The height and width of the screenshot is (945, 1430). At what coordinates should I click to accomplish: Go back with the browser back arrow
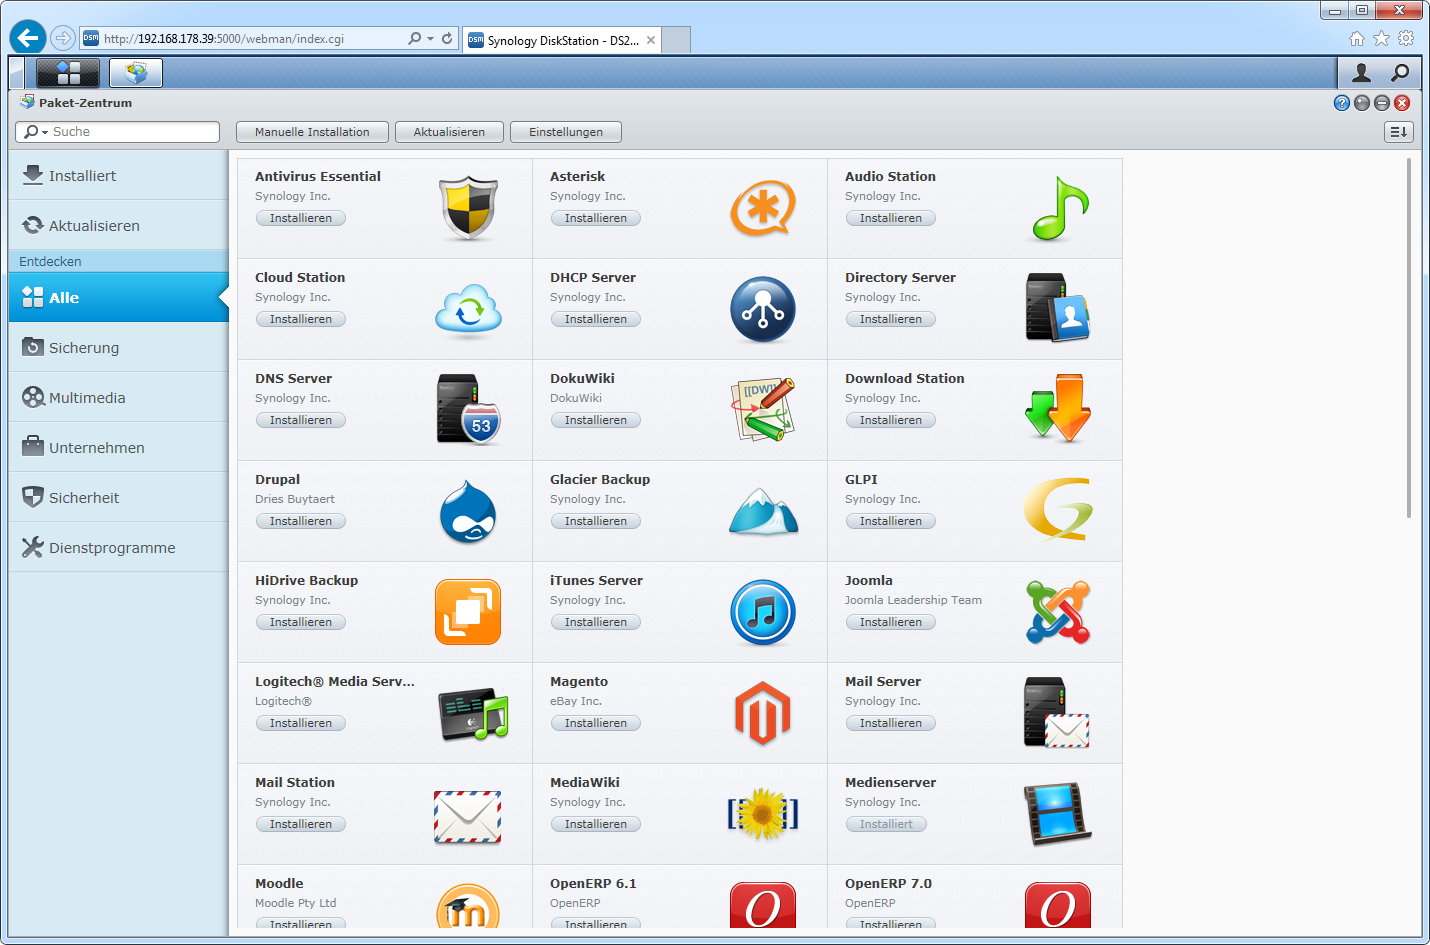tap(28, 37)
